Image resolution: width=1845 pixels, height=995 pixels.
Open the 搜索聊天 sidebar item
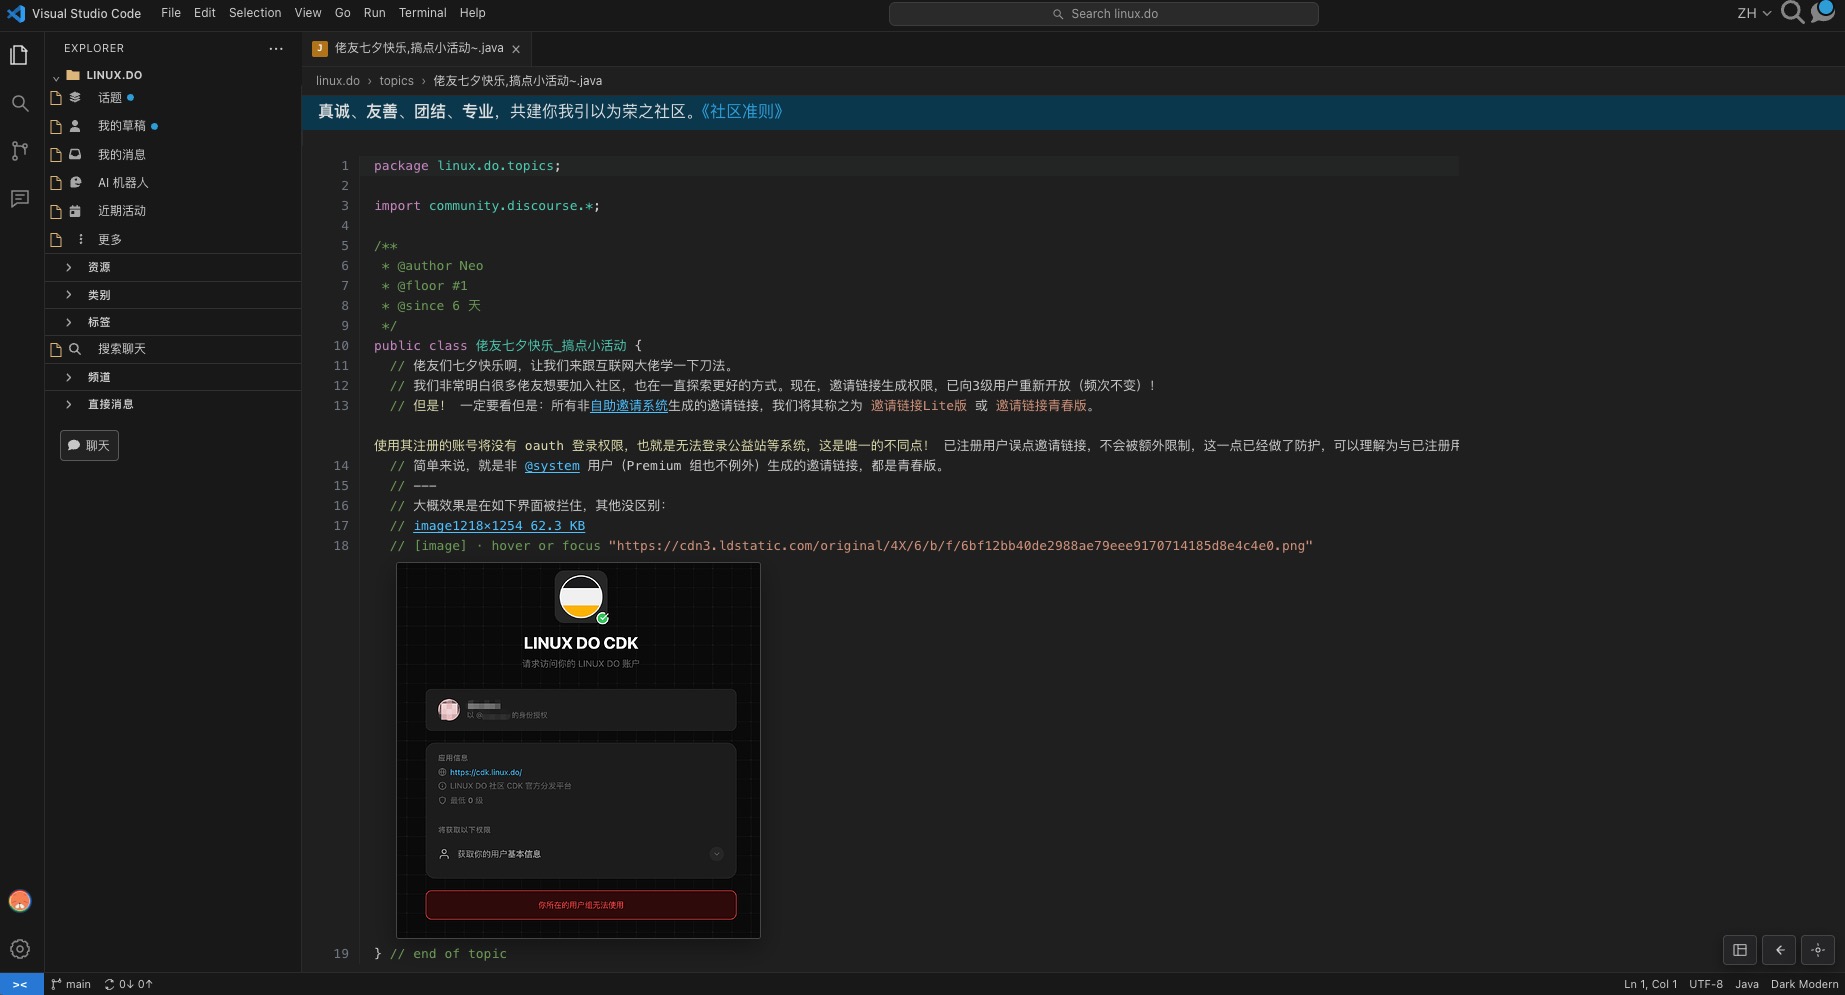(x=173, y=349)
